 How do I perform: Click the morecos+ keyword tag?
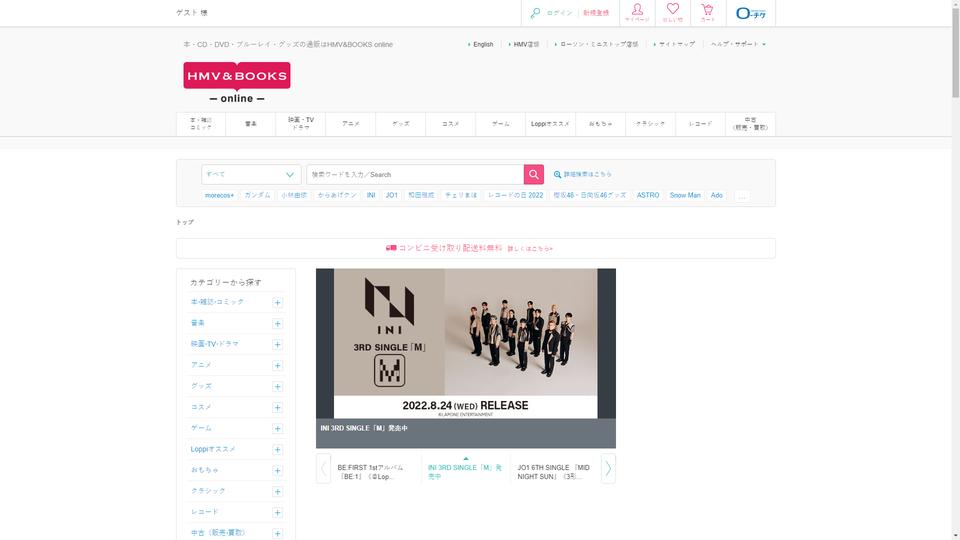tap(219, 195)
